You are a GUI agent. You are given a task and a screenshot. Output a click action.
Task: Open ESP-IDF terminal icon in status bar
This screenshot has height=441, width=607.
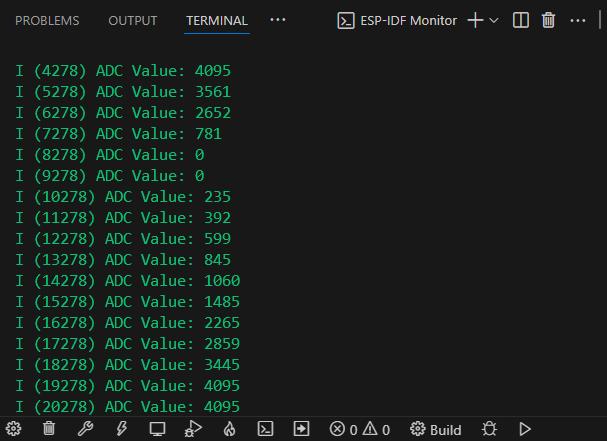(265, 429)
